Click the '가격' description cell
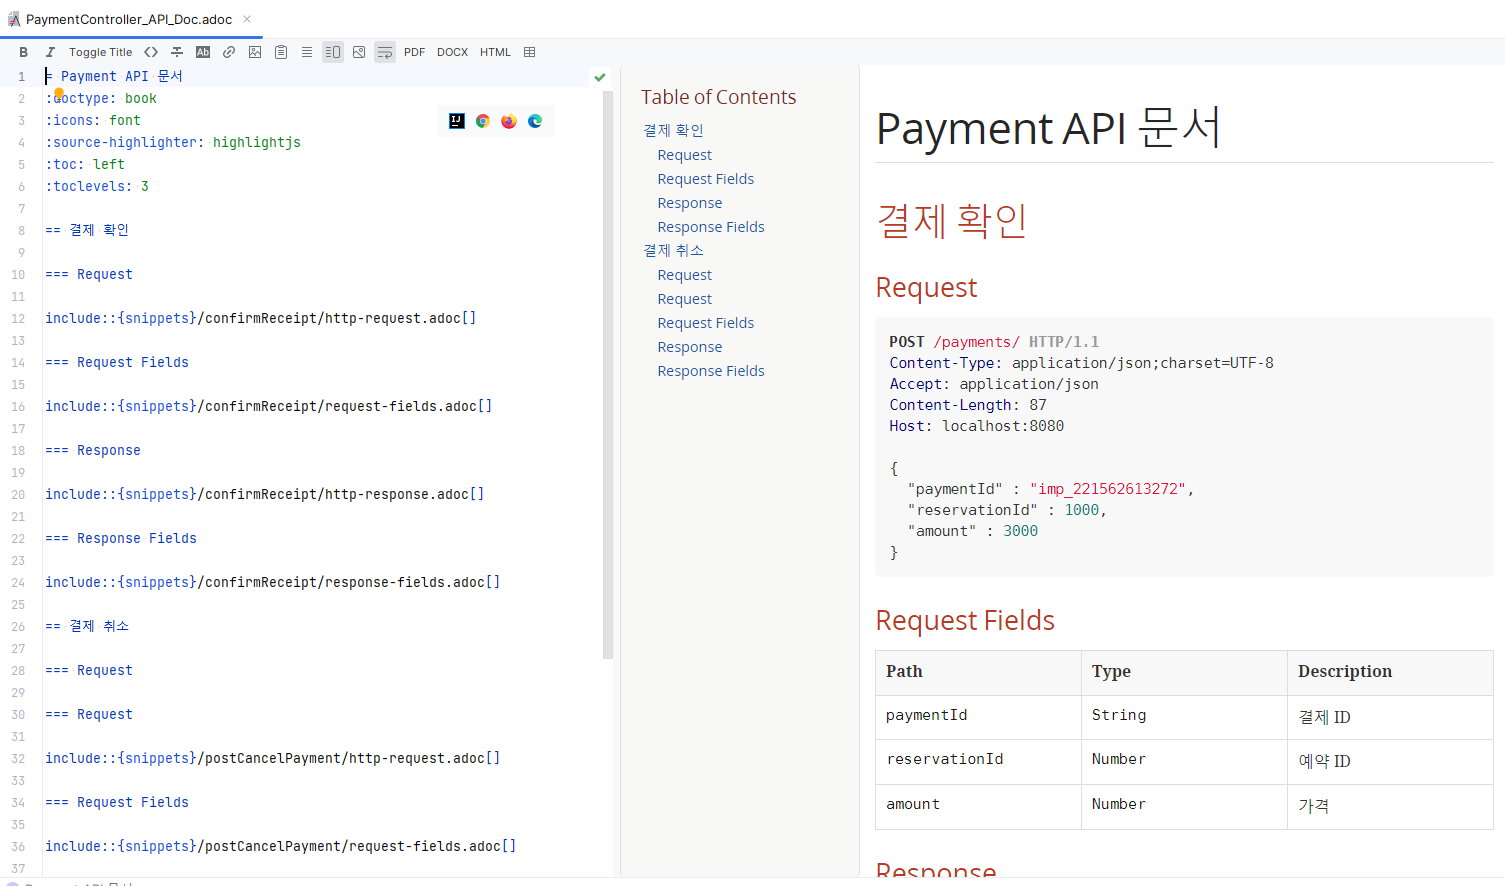 [1390, 805]
